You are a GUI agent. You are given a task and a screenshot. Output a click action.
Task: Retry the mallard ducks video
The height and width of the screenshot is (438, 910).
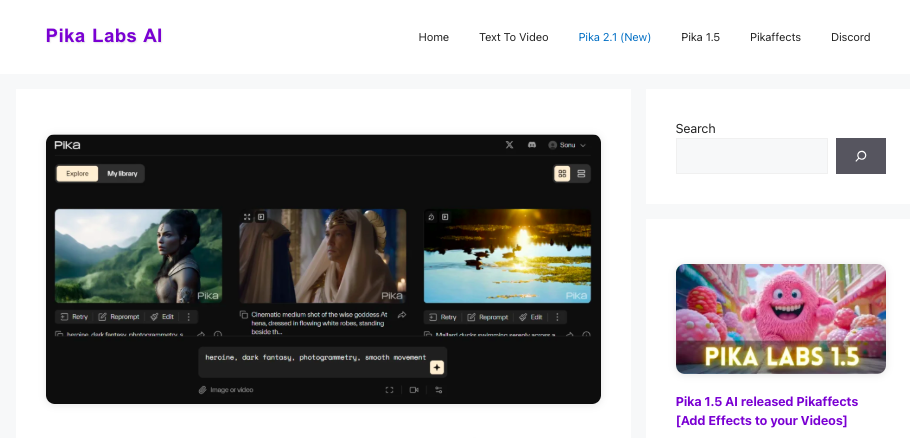pyautogui.click(x=442, y=317)
